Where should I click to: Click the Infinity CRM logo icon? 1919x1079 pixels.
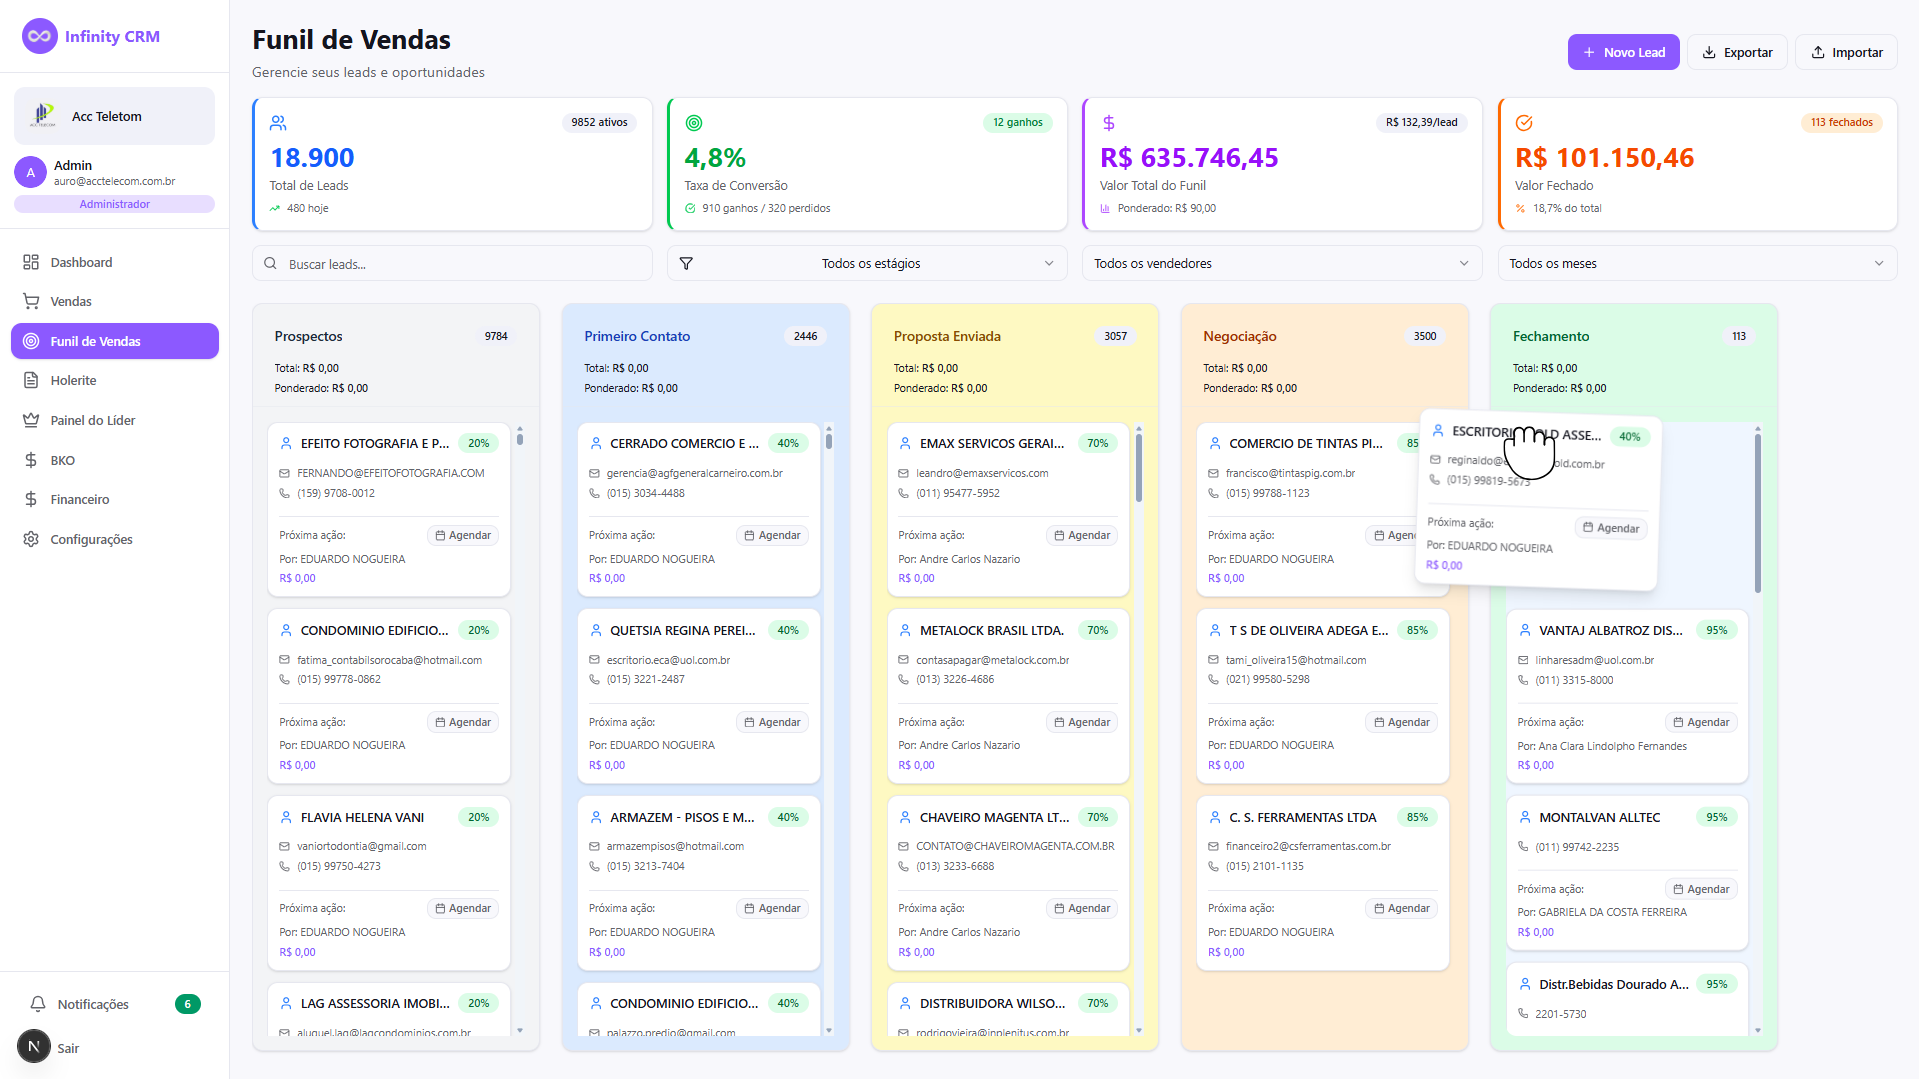[39, 36]
